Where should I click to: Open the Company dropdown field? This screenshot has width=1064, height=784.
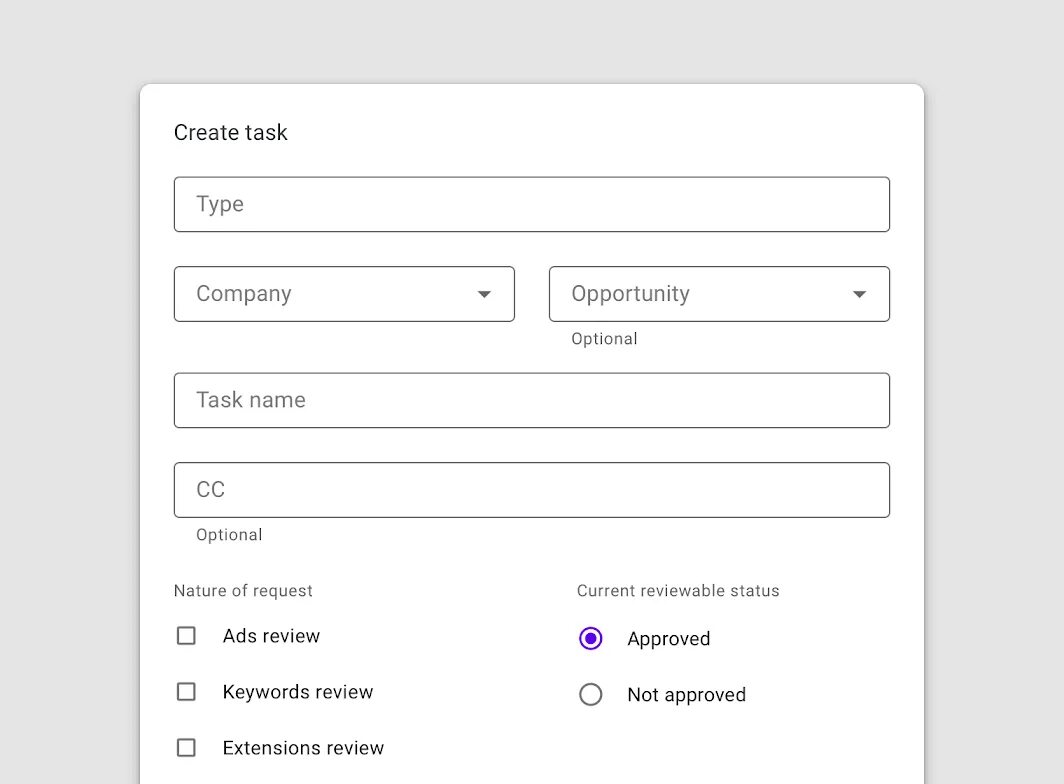[x=330, y=294]
